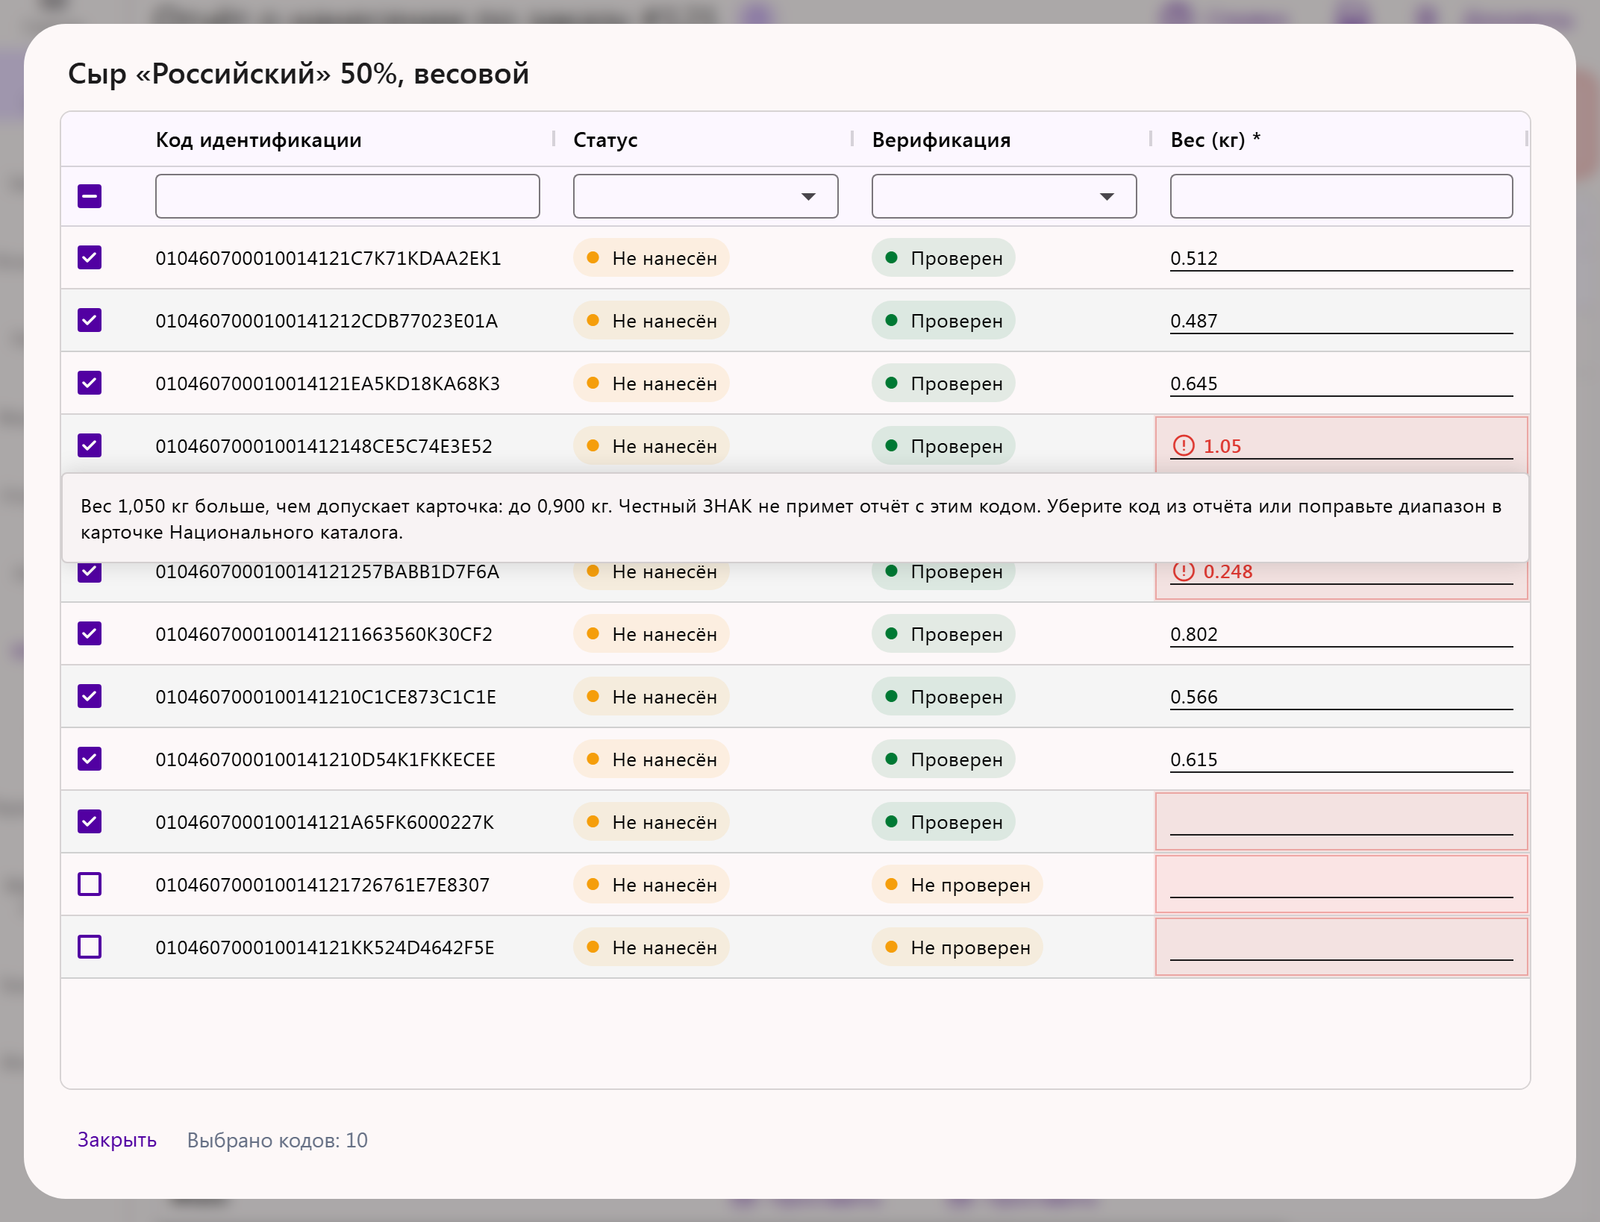Viewport: 1600px width, 1222px height.
Task: Edit the weight field showing 0.487
Action: click(x=1341, y=321)
